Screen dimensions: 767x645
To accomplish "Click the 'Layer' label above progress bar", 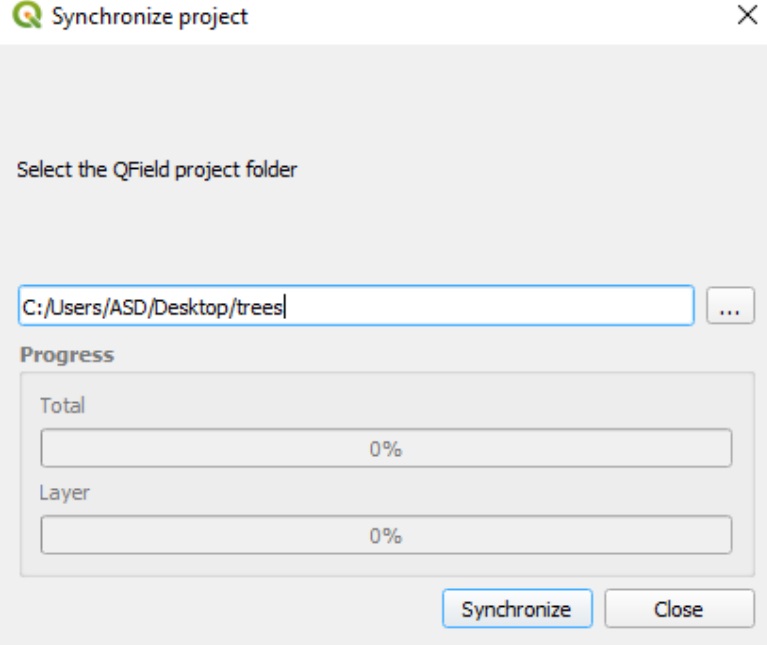I will pos(62,493).
